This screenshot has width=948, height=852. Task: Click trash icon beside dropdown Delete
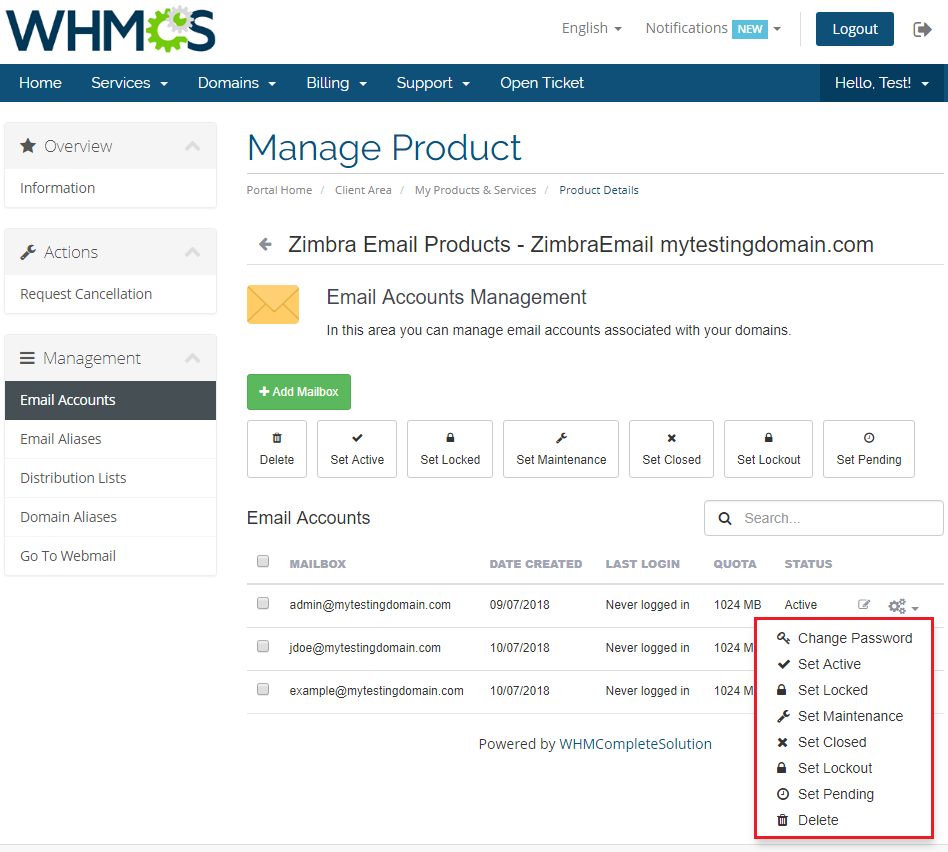pyautogui.click(x=782, y=820)
